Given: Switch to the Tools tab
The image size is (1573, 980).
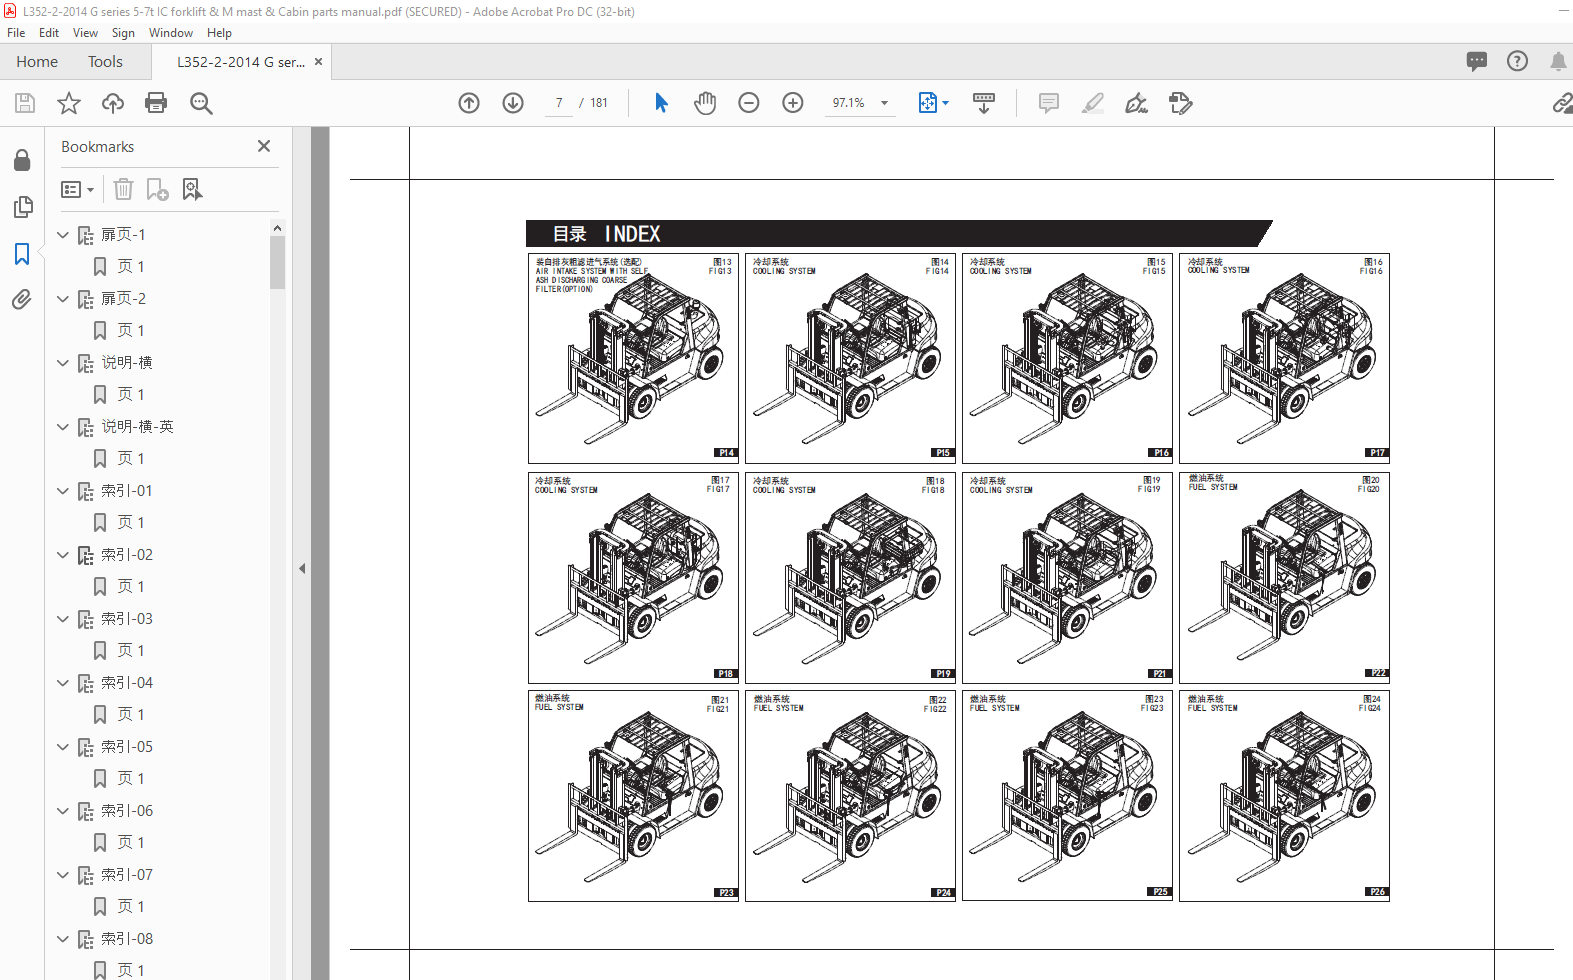Looking at the screenshot, I should (x=105, y=62).
